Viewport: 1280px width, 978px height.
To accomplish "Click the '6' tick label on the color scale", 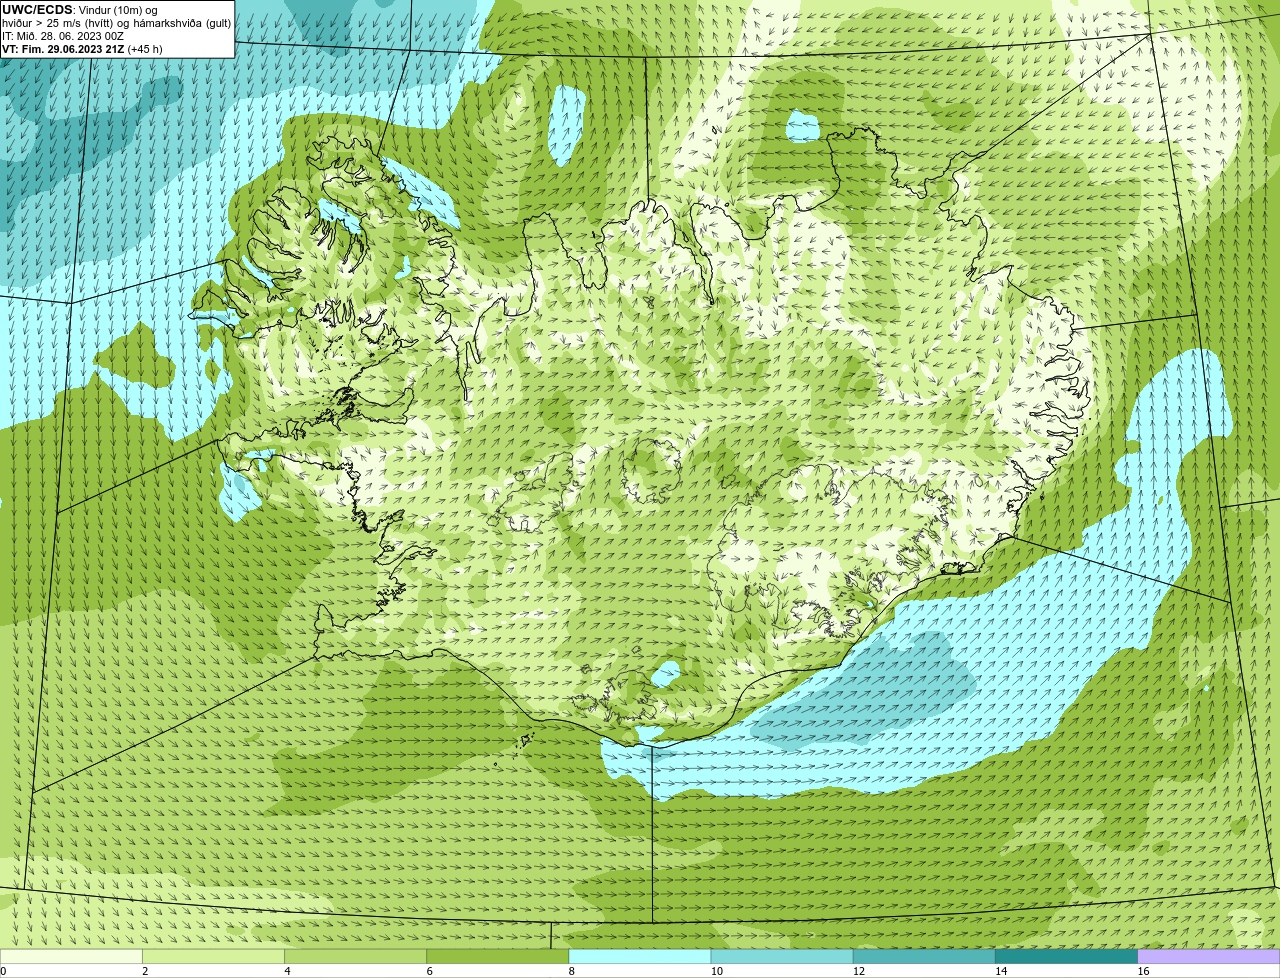I will [429, 971].
